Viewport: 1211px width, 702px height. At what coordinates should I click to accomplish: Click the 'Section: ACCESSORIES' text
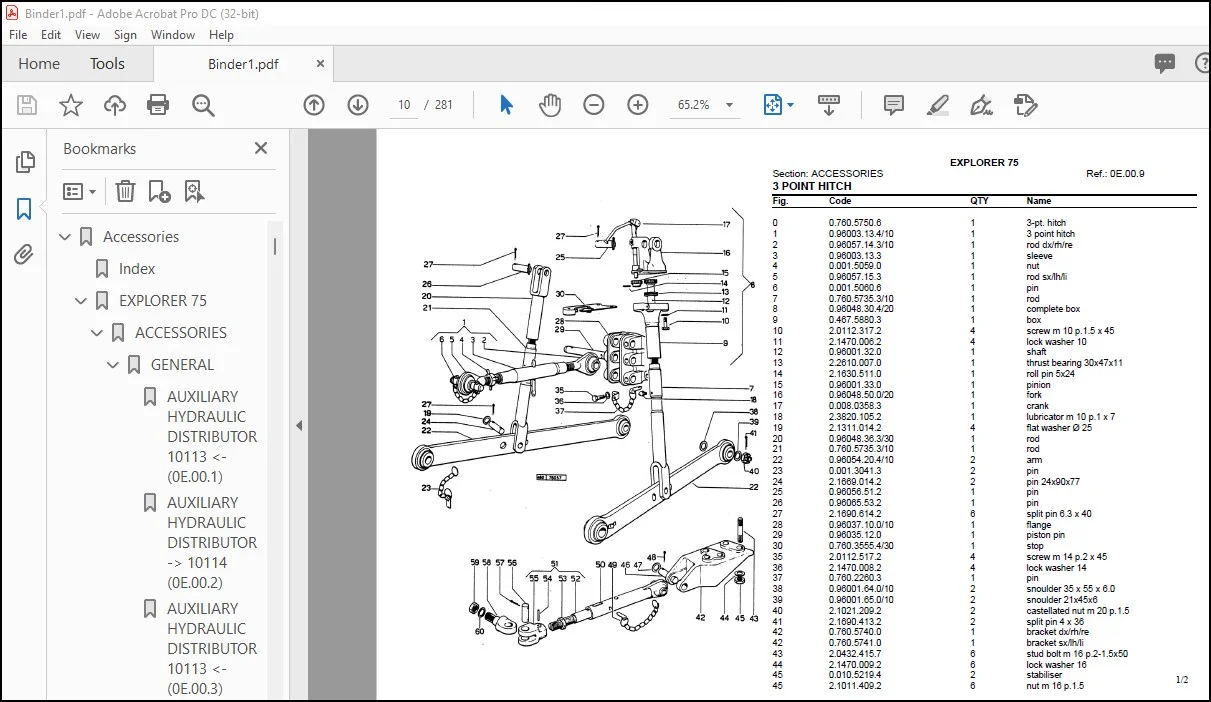828,174
